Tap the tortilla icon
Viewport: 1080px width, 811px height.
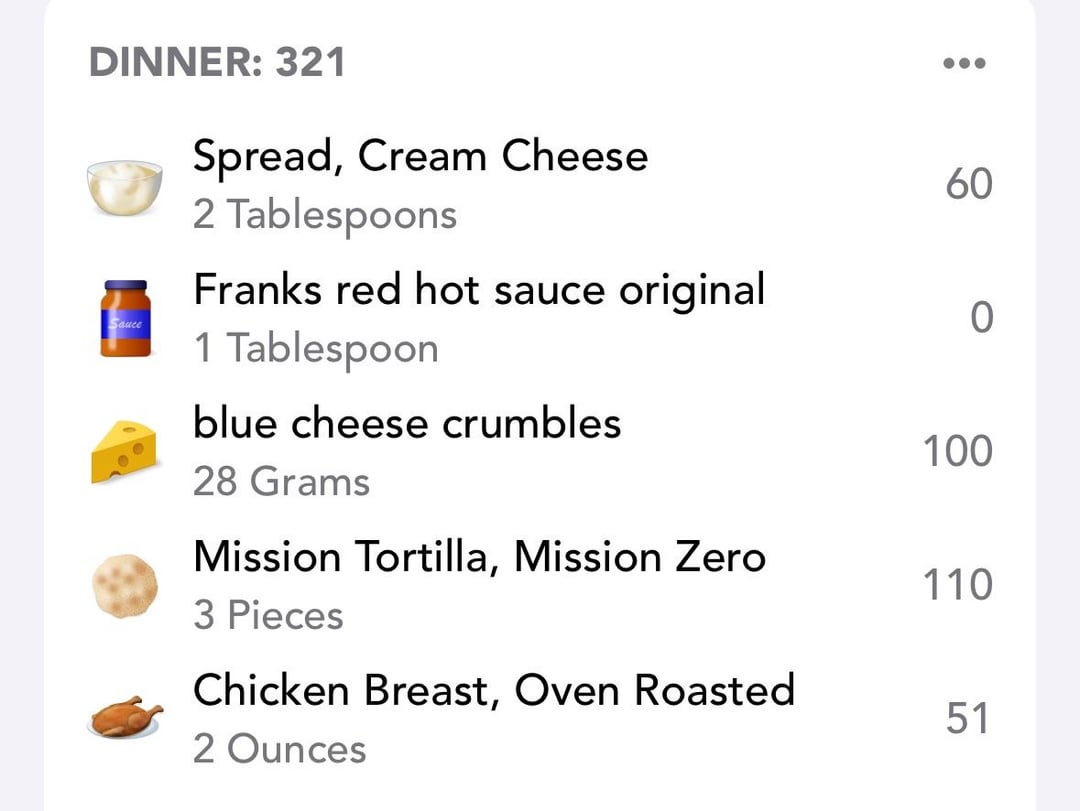tap(125, 586)
